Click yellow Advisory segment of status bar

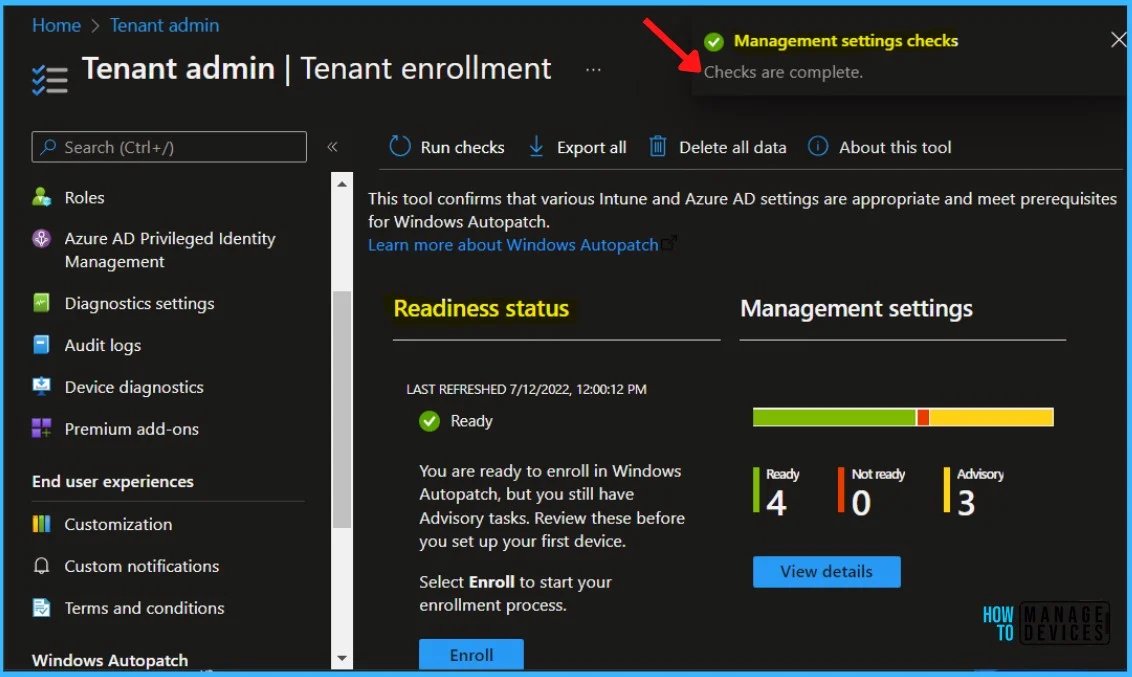point(990,417)
